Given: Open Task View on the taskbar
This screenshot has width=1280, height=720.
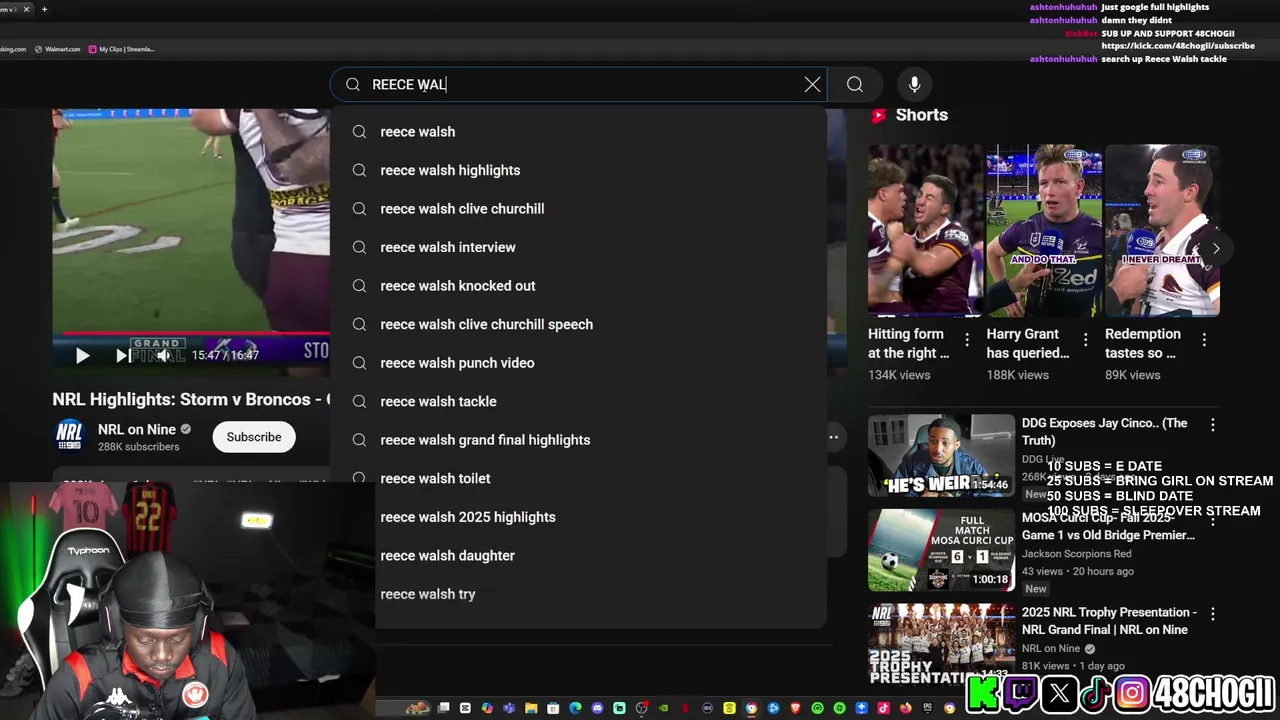Looking at the screenshot, I should pyautogui.click(x=443, y=708).
